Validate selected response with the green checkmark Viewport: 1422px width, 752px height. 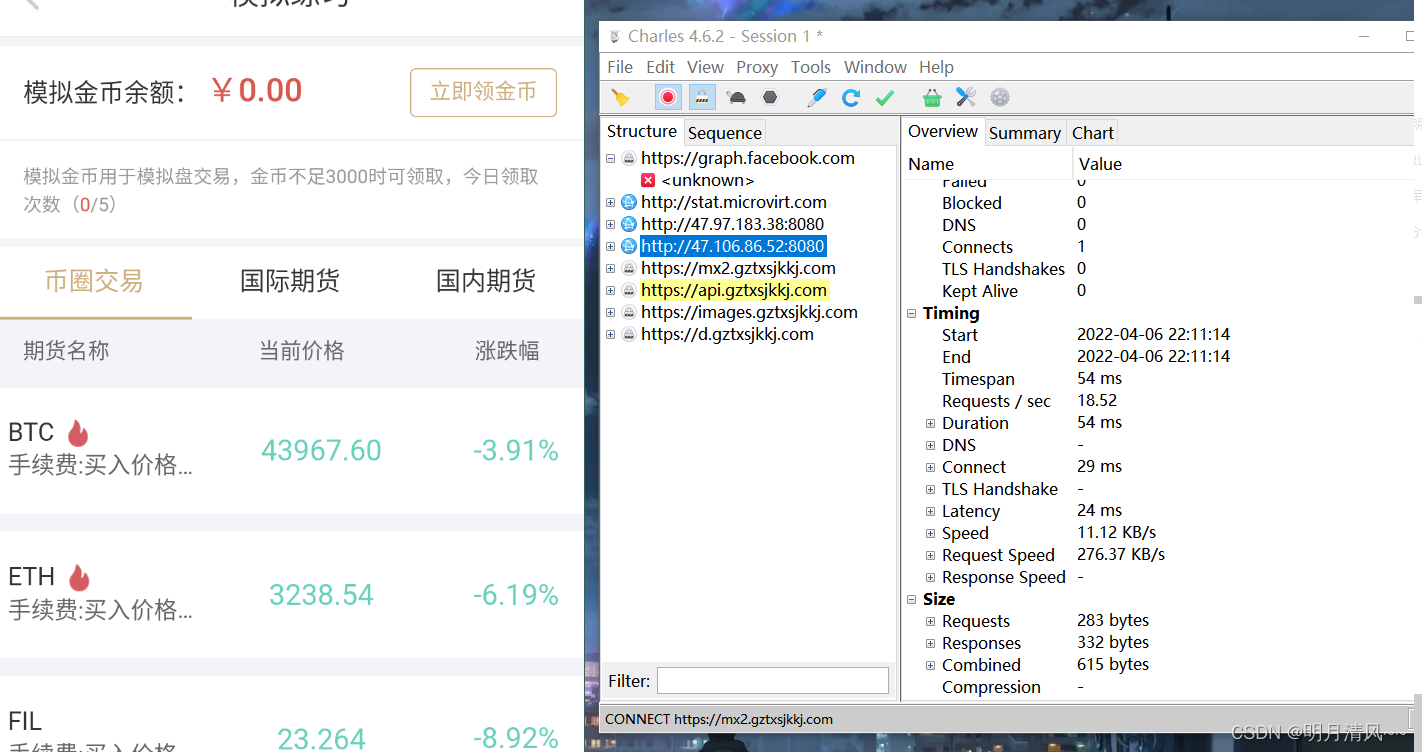[884, 97]
